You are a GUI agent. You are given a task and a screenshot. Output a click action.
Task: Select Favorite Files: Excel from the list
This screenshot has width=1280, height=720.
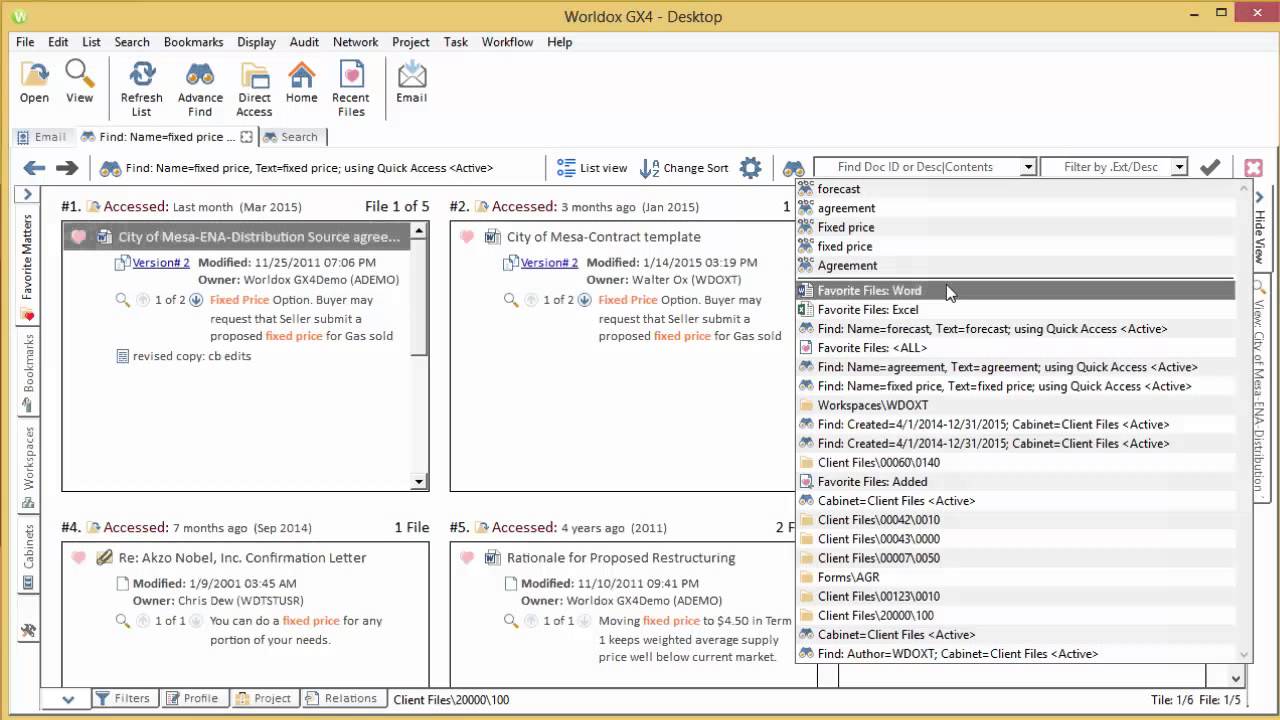tap(867, 310)
